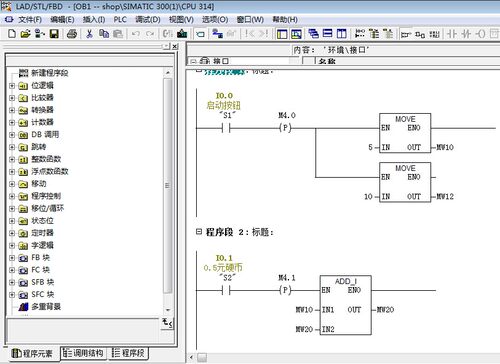Select the M4.0 positive edge coil

(285, 128)
